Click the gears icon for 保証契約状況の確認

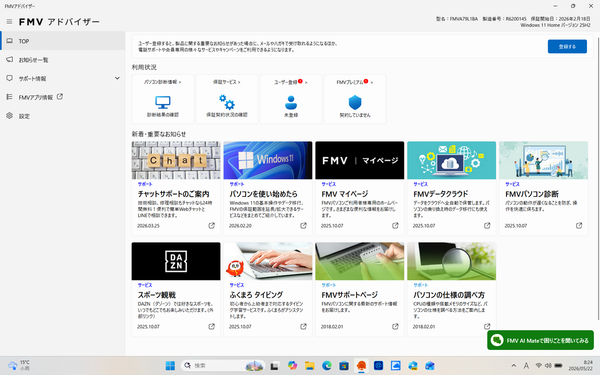(227, 102)
